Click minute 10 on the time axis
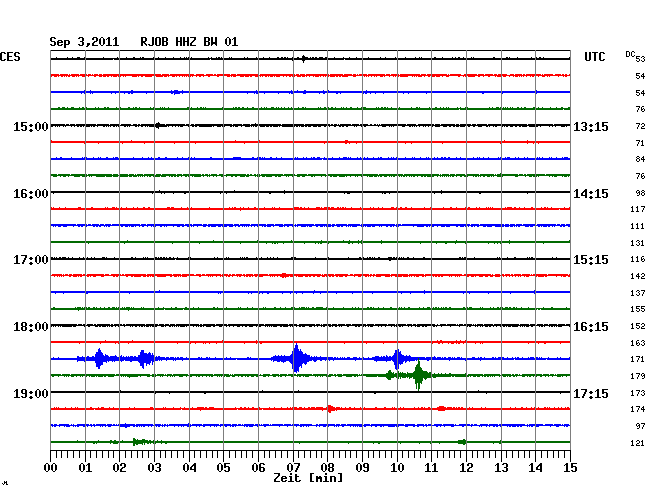 pos(397,468)
